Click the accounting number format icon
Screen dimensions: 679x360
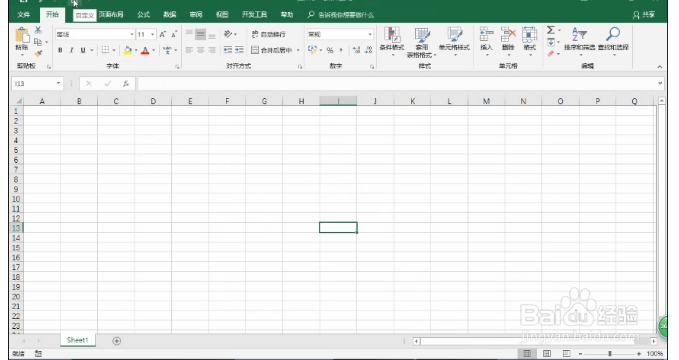click(312, 50)
